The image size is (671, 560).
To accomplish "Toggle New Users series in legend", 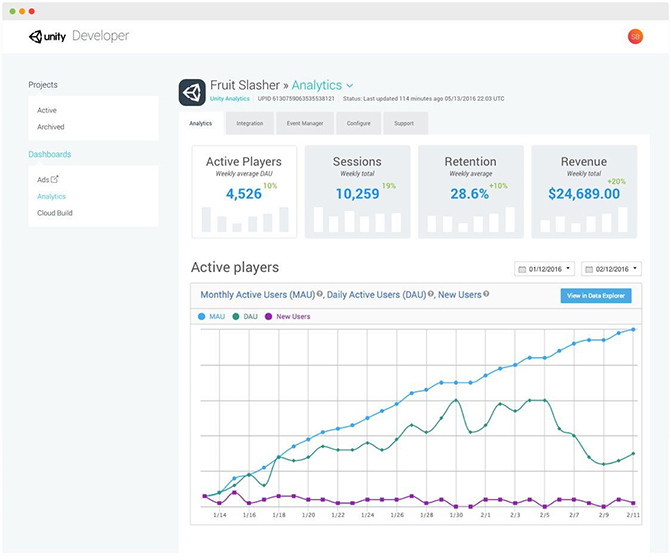I will click(x=288, y=317).
